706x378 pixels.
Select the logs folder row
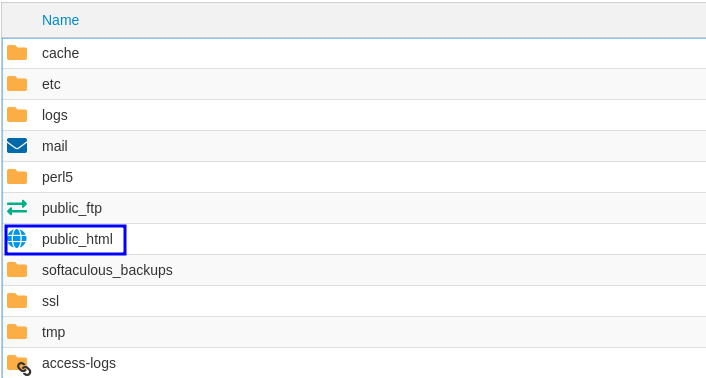[x=354, y=115]
